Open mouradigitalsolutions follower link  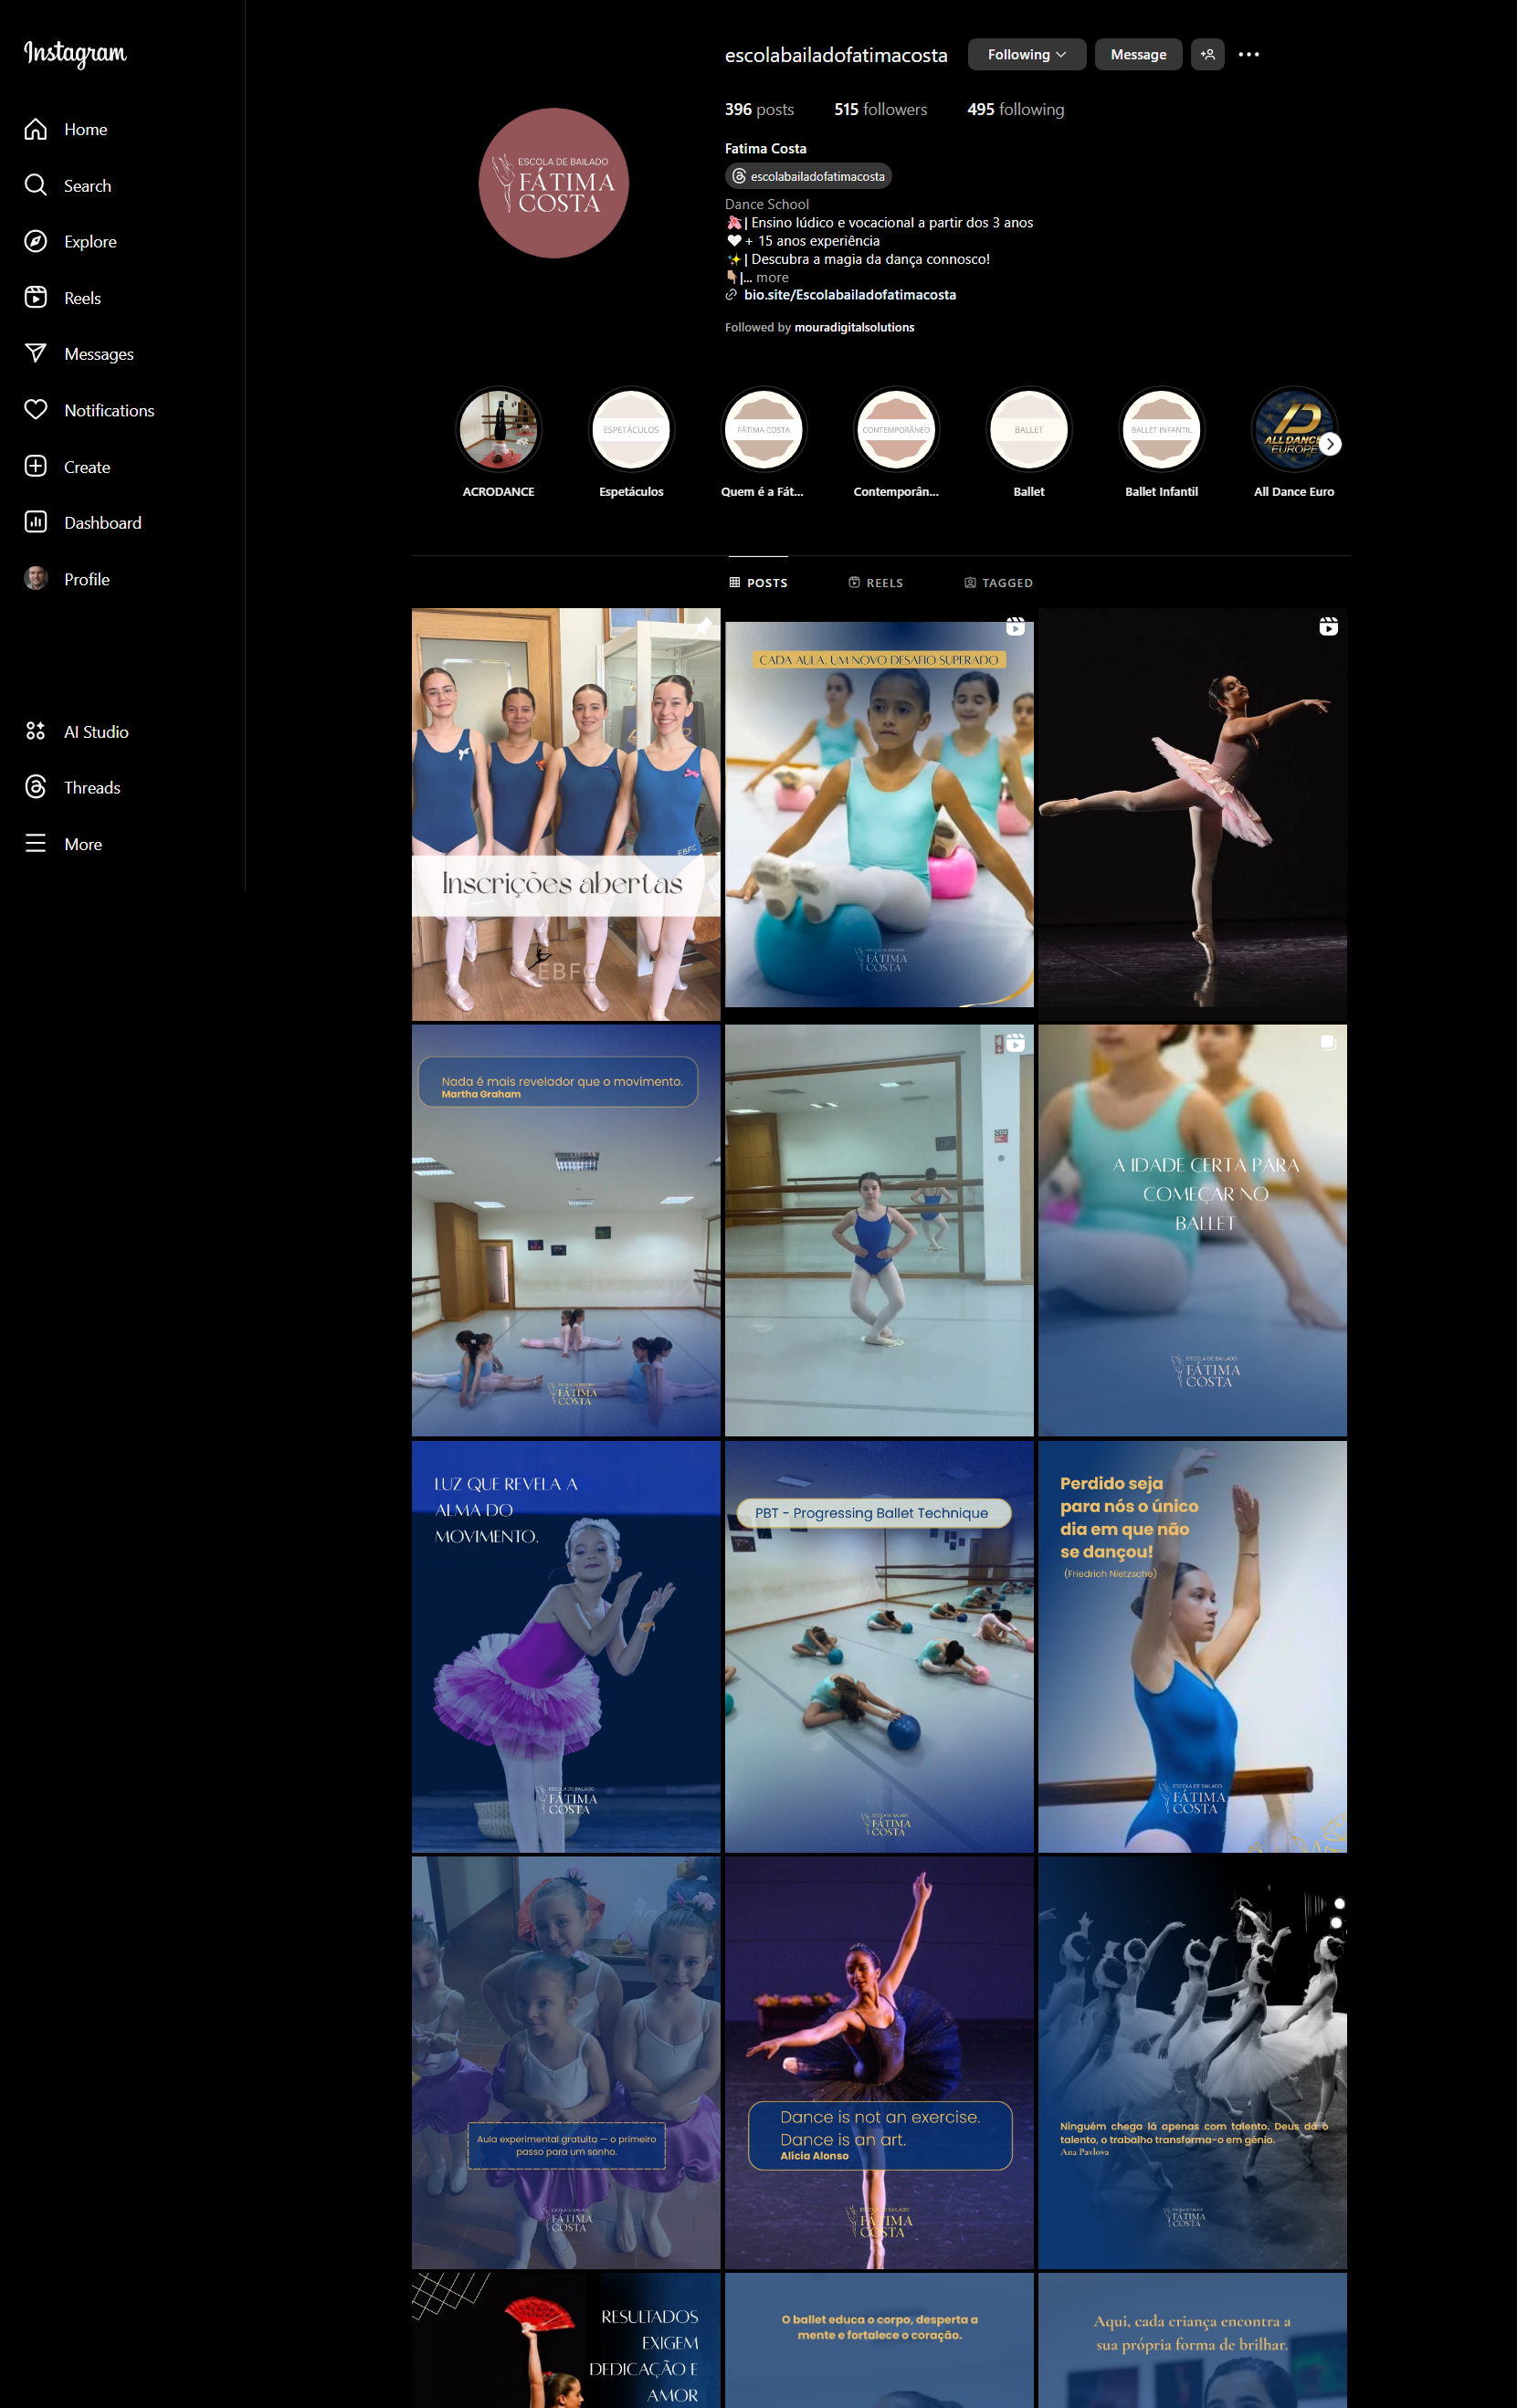click(x=854, y=327)
